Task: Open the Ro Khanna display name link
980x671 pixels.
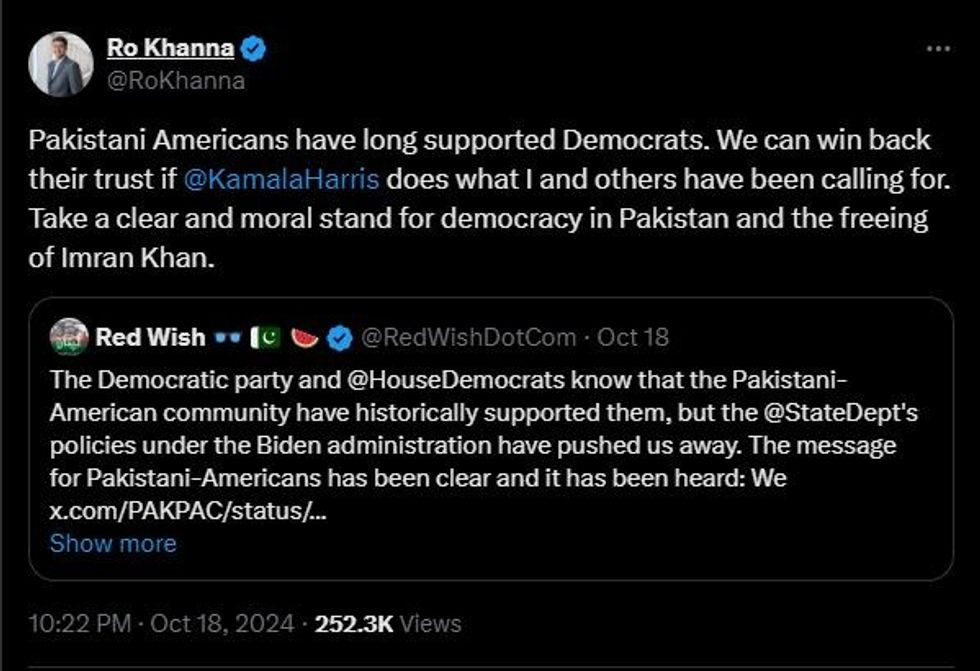Action: pos(170,48)
